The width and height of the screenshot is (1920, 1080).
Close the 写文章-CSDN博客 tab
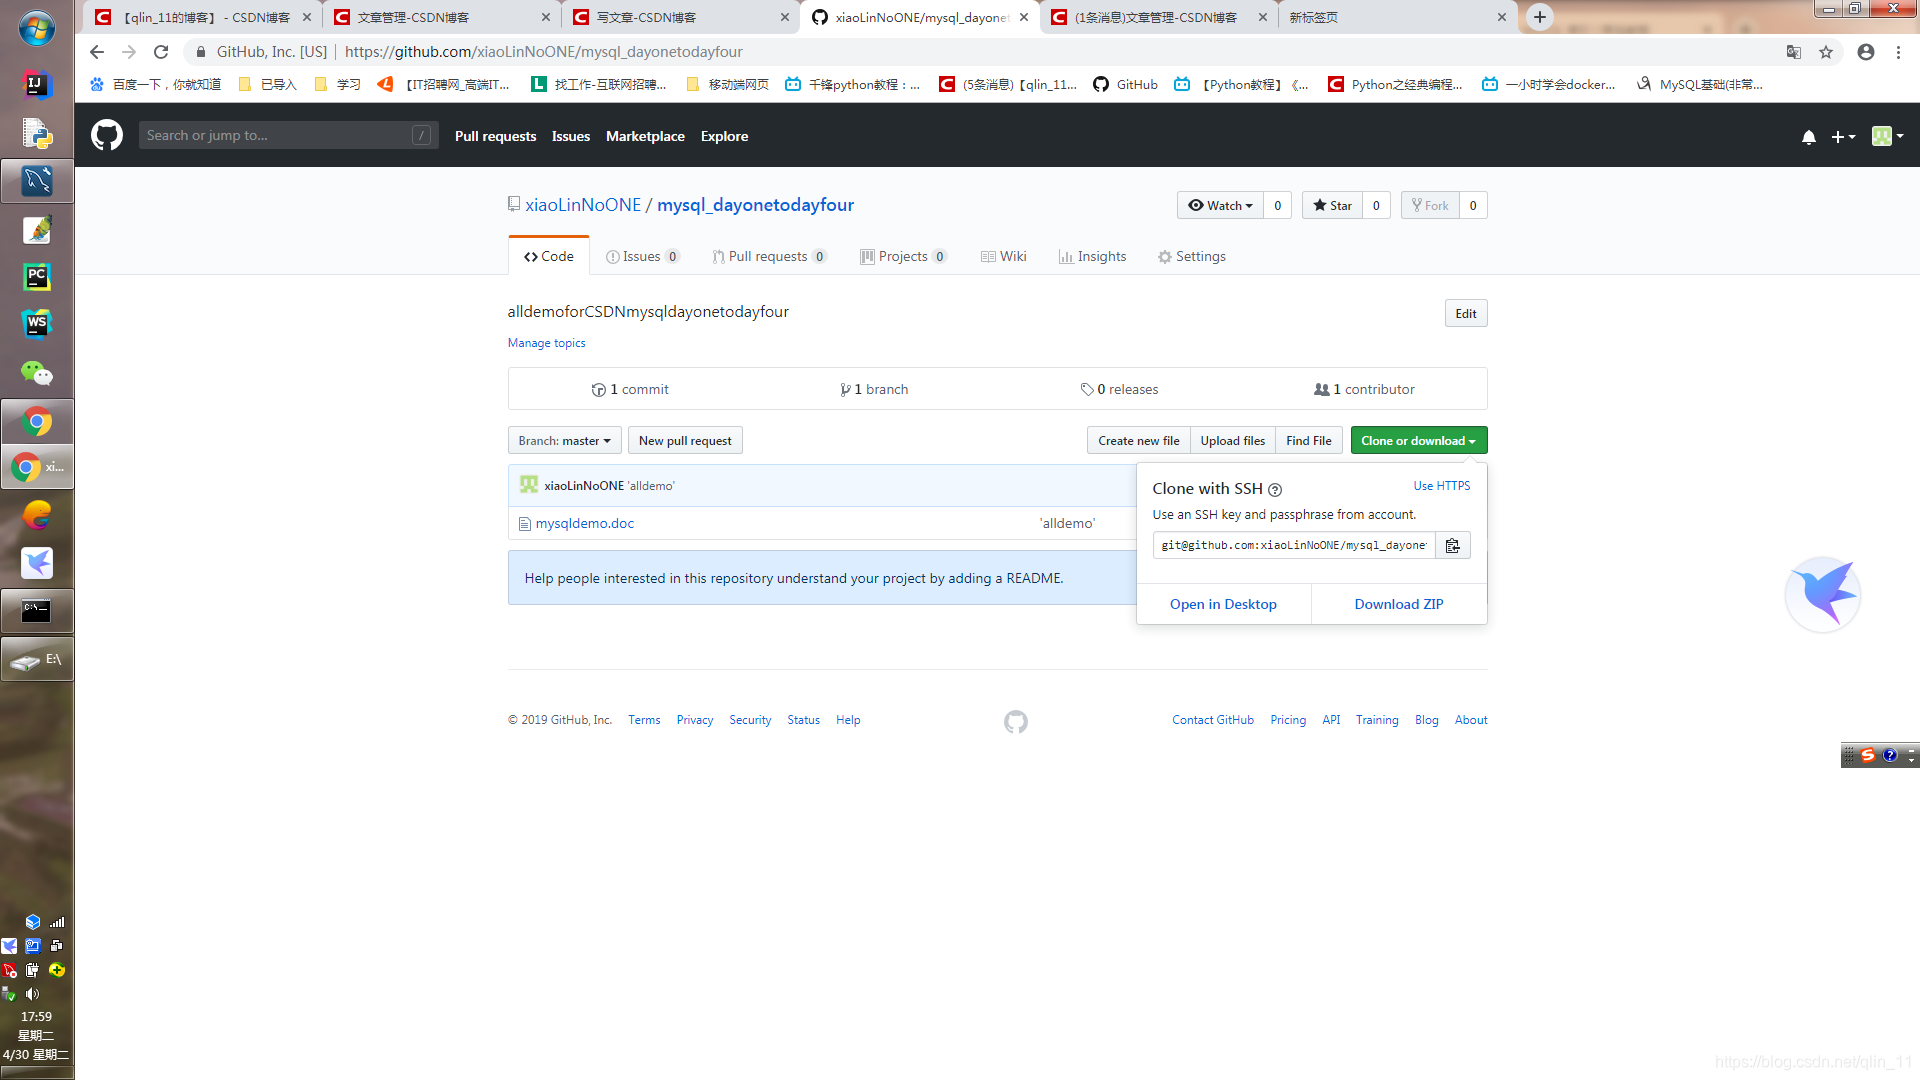click(785, 17)
